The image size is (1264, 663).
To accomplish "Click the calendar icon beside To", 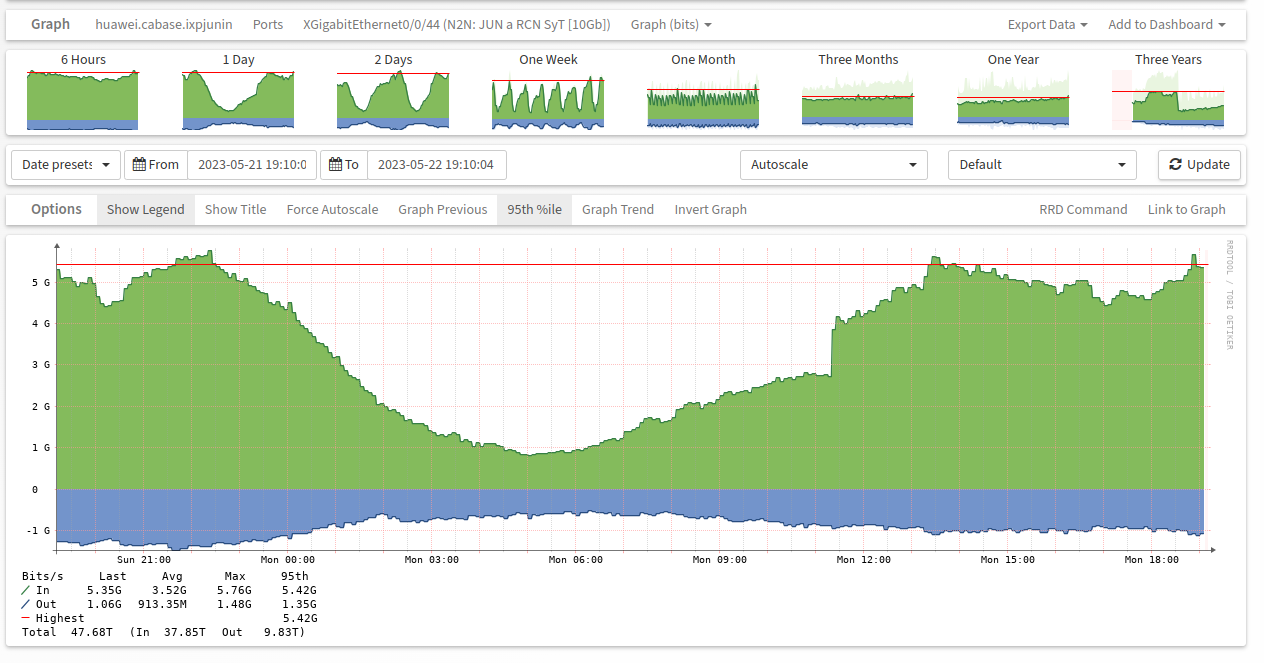I will click(x=336, y=165).
